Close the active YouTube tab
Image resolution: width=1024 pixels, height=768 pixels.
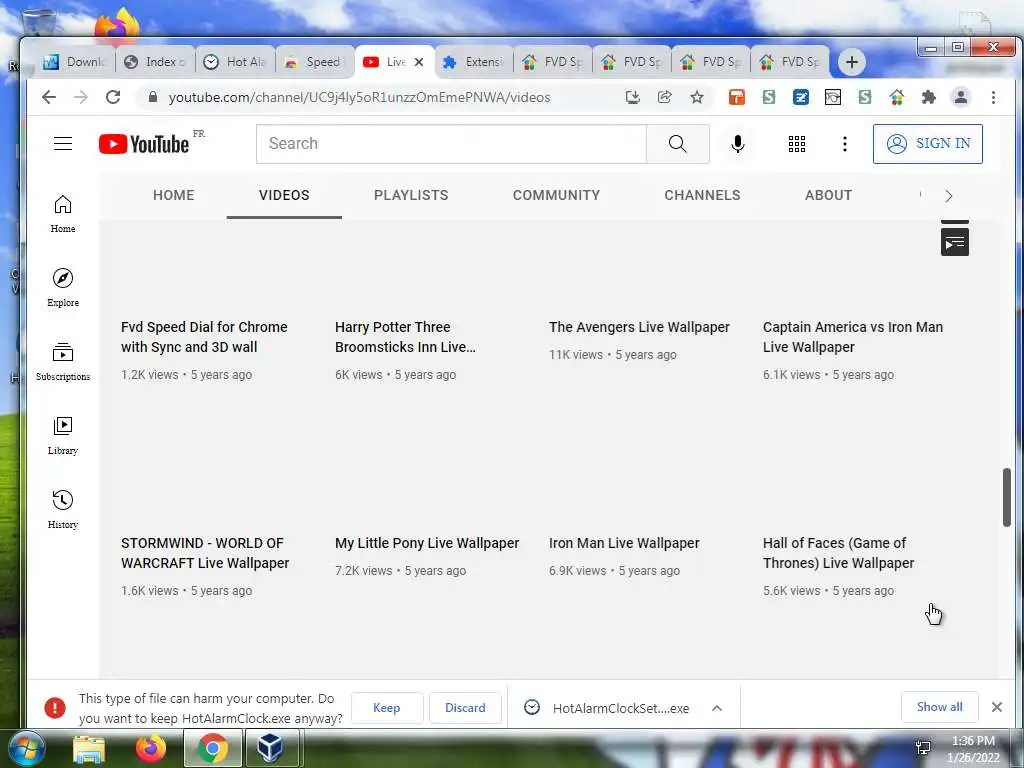tap(419, 62)
